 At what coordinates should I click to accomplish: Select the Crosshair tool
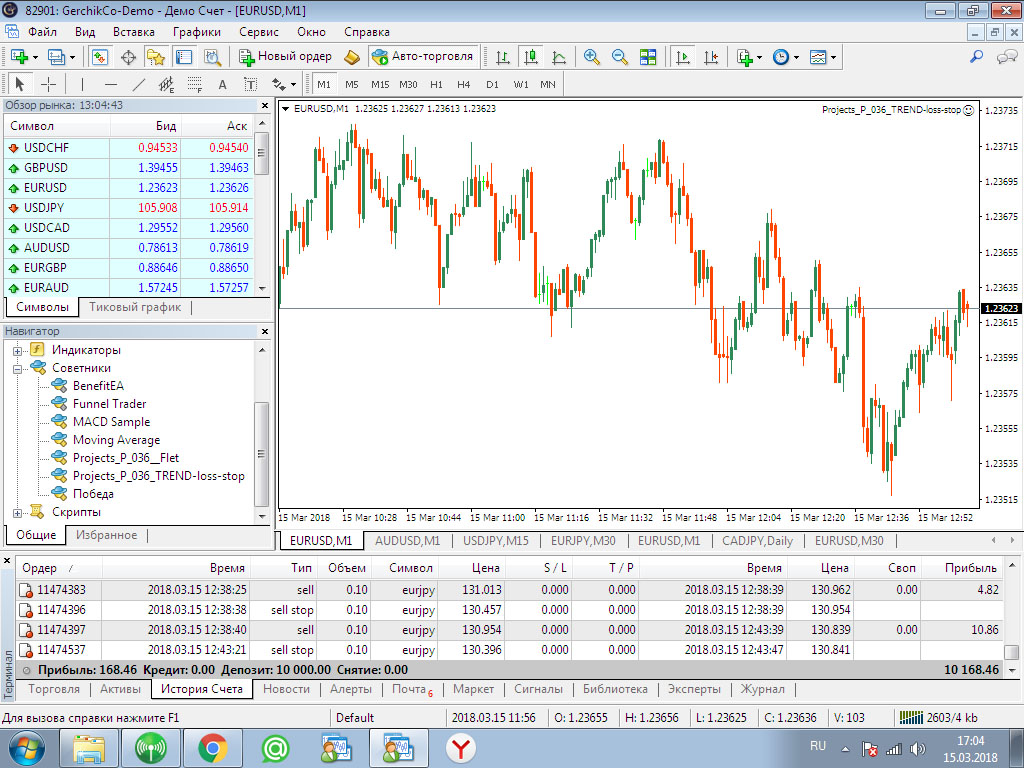click(x=48, y=84)
